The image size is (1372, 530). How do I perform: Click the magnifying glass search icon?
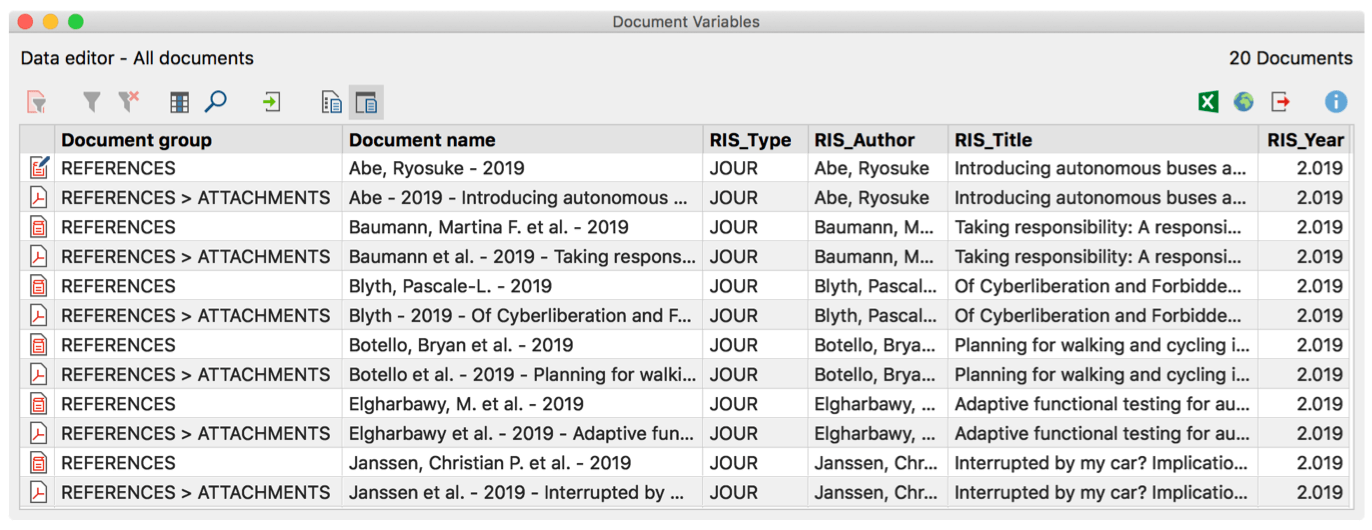[215, 102]
